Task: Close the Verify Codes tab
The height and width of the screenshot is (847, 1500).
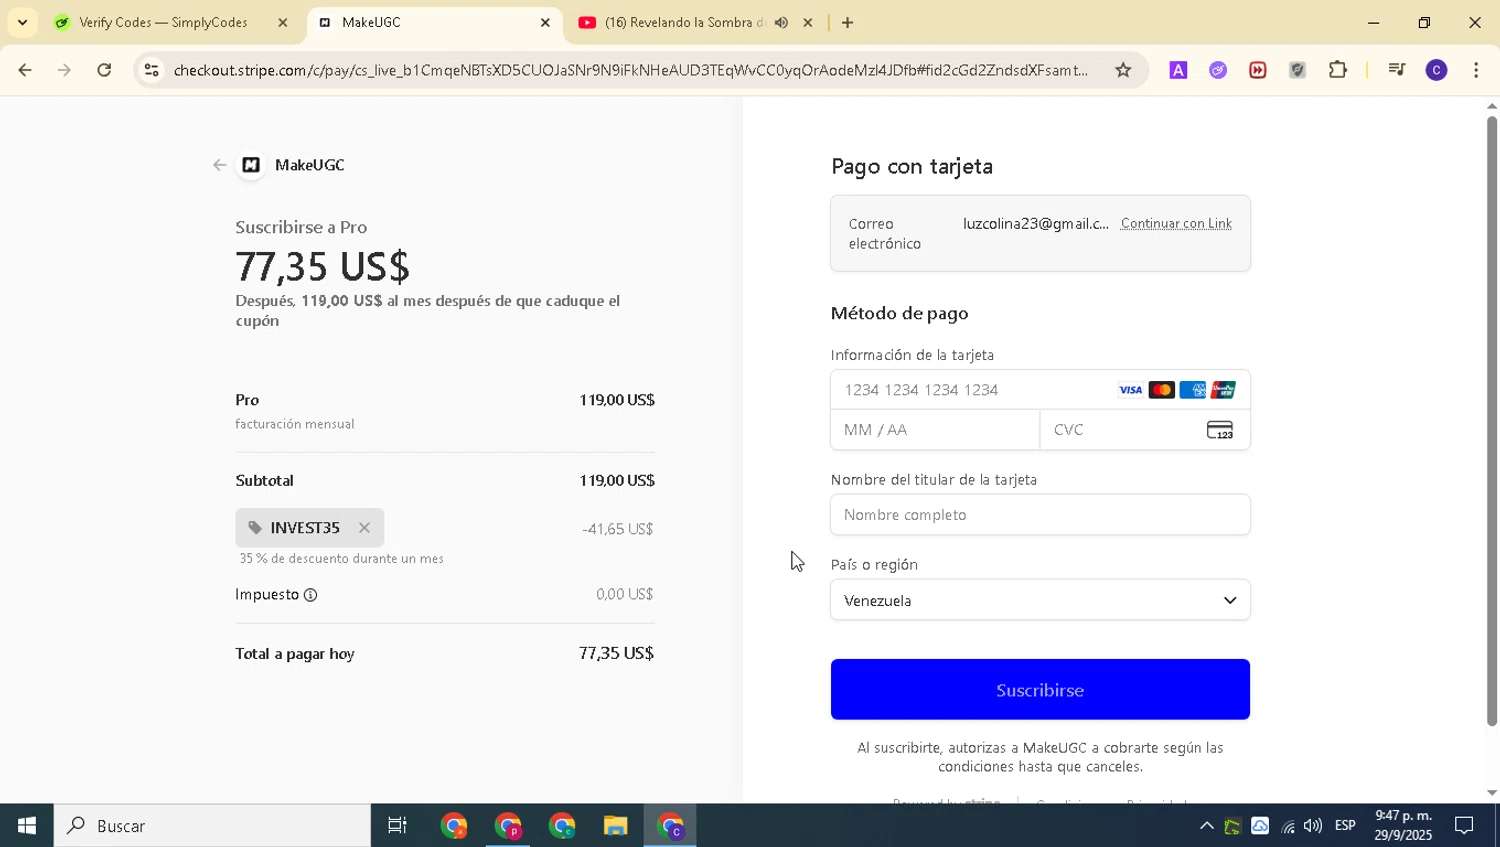Action: click(x=283, y=22)
